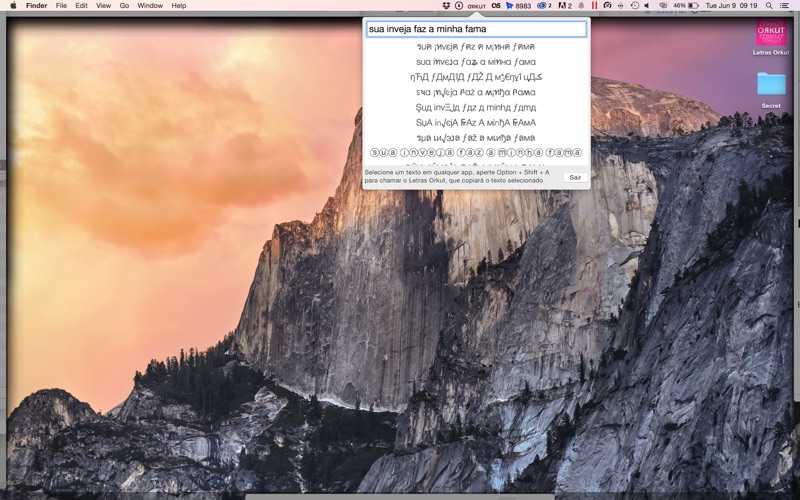Select the circled-letters text variant
This screenshot has width=800, height=500.
(476, 153)
